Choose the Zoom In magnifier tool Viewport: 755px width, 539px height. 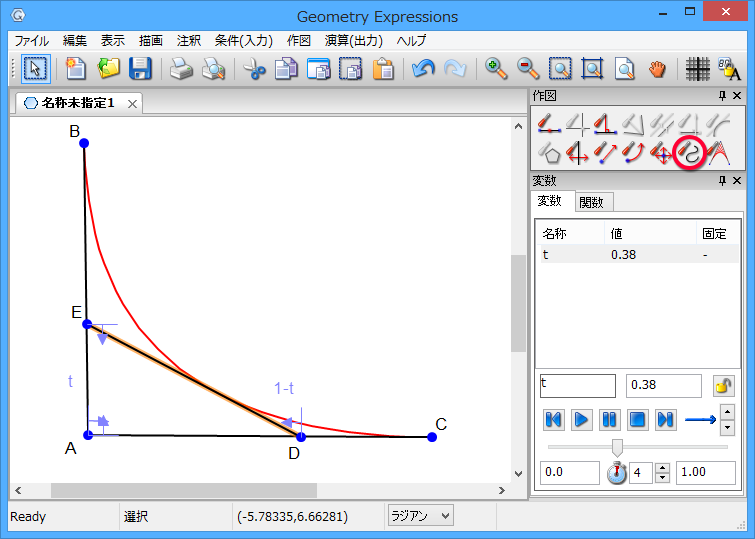point(495,69)
